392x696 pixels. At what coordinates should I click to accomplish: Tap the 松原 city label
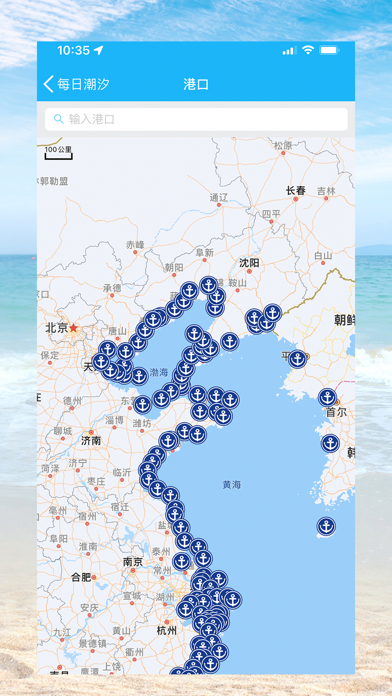(x=283, y=145)
